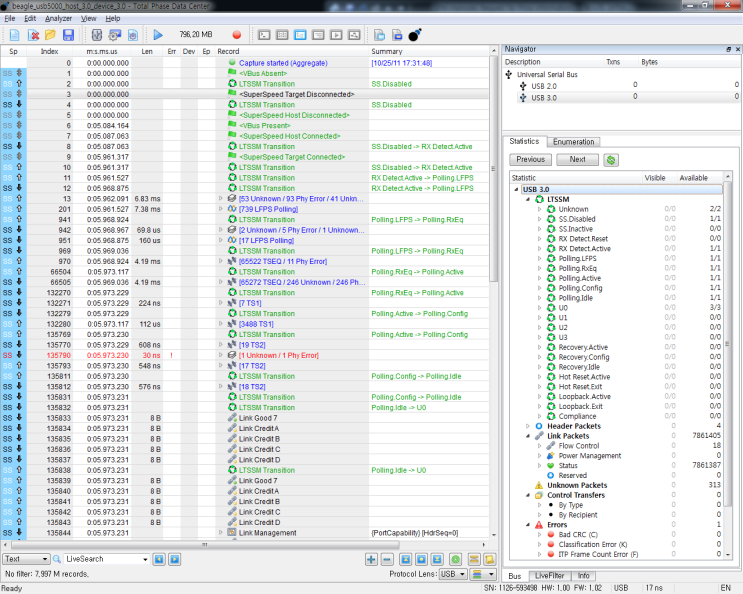Open Device Settings gear icon in toolbar

tap(115, 35)
